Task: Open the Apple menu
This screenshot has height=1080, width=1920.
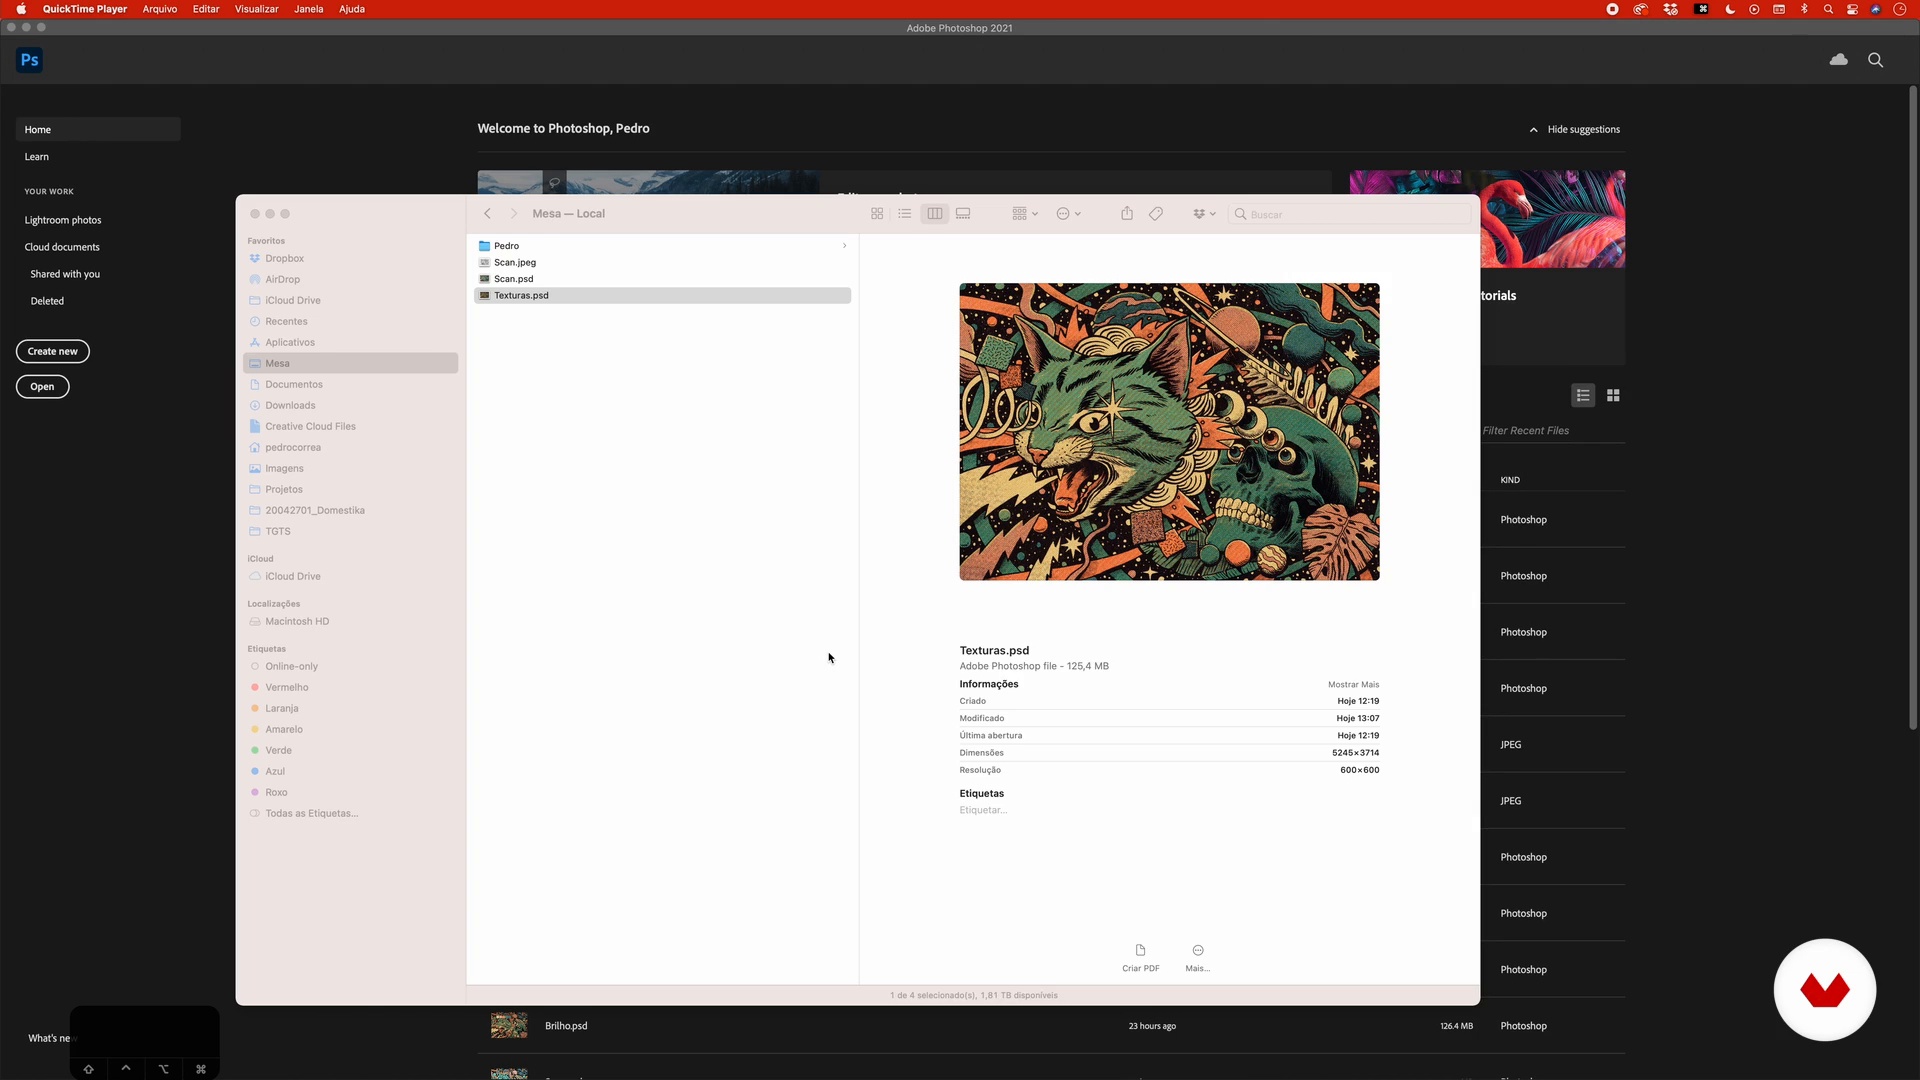Action: 21,9
